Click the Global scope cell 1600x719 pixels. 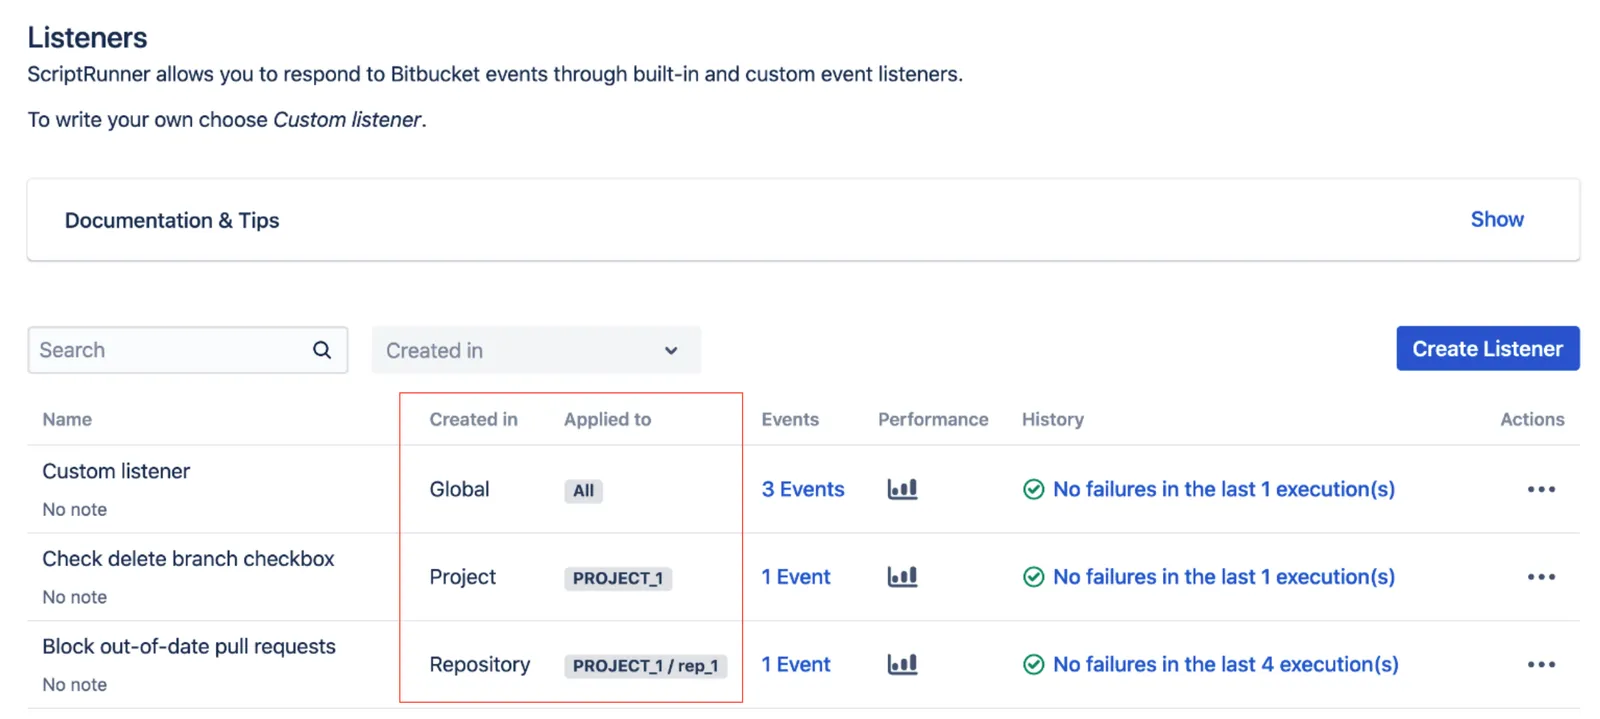pyautogui.click(x=459, y=489)
